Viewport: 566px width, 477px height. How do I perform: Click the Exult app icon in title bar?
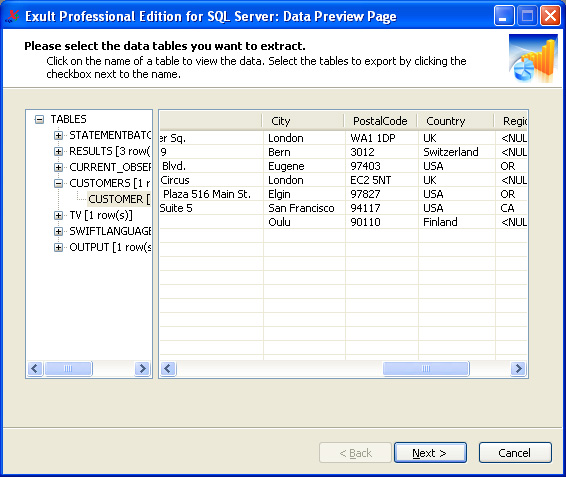click(x=13, y=16)
